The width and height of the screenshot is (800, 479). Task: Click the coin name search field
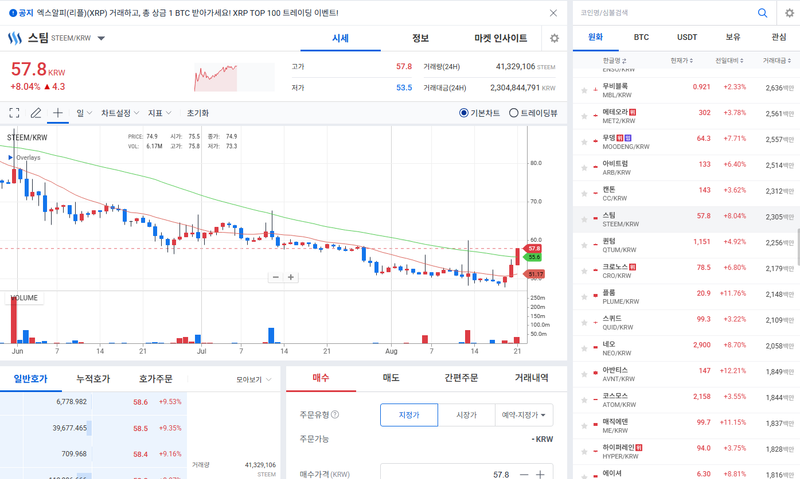666,13
